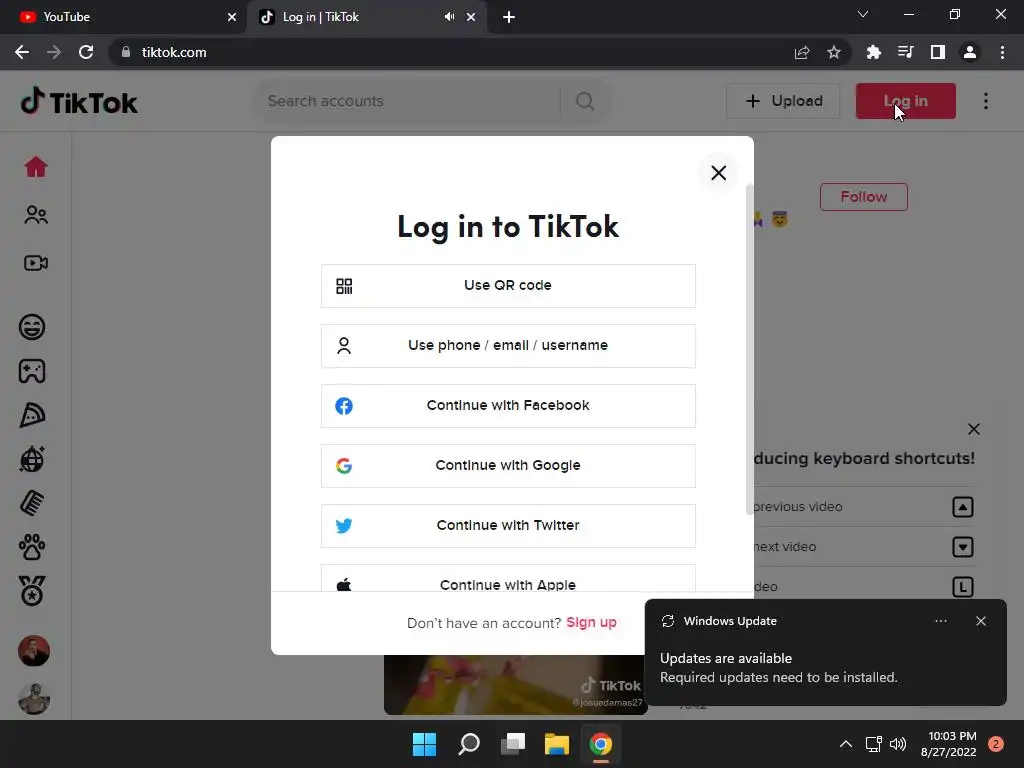
Task: Click the login dialog scrollbar
Action: (x=750, y=349)
